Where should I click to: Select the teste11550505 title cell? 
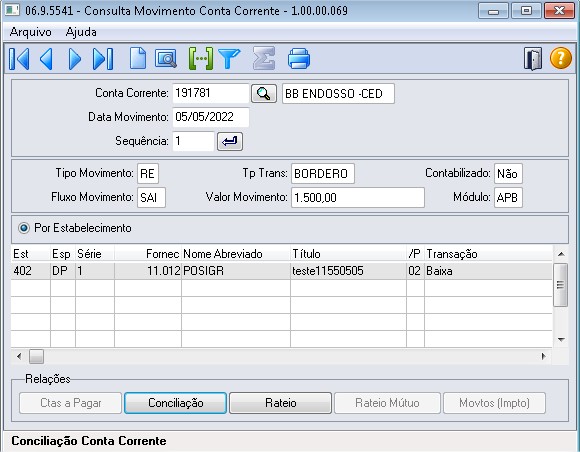tap(348, 271)
